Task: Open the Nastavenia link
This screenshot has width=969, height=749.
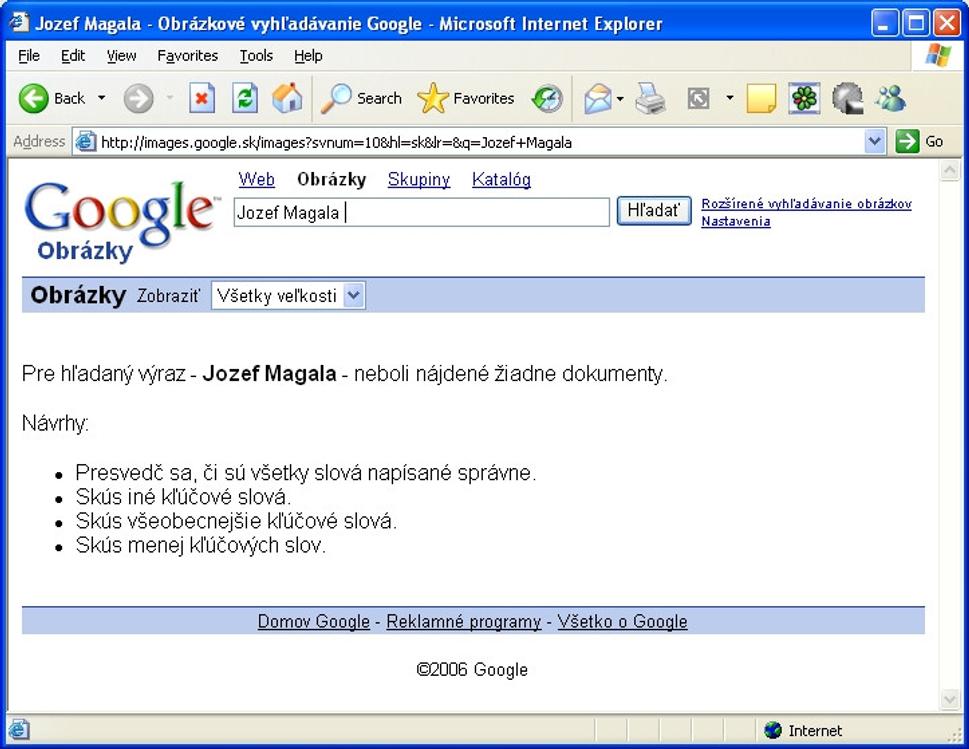Action: click(735, 221)
